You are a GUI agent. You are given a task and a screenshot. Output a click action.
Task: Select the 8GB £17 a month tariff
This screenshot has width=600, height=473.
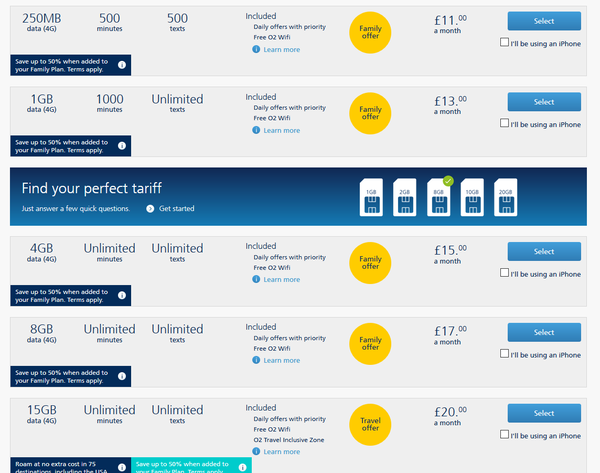tap(544, 332)
